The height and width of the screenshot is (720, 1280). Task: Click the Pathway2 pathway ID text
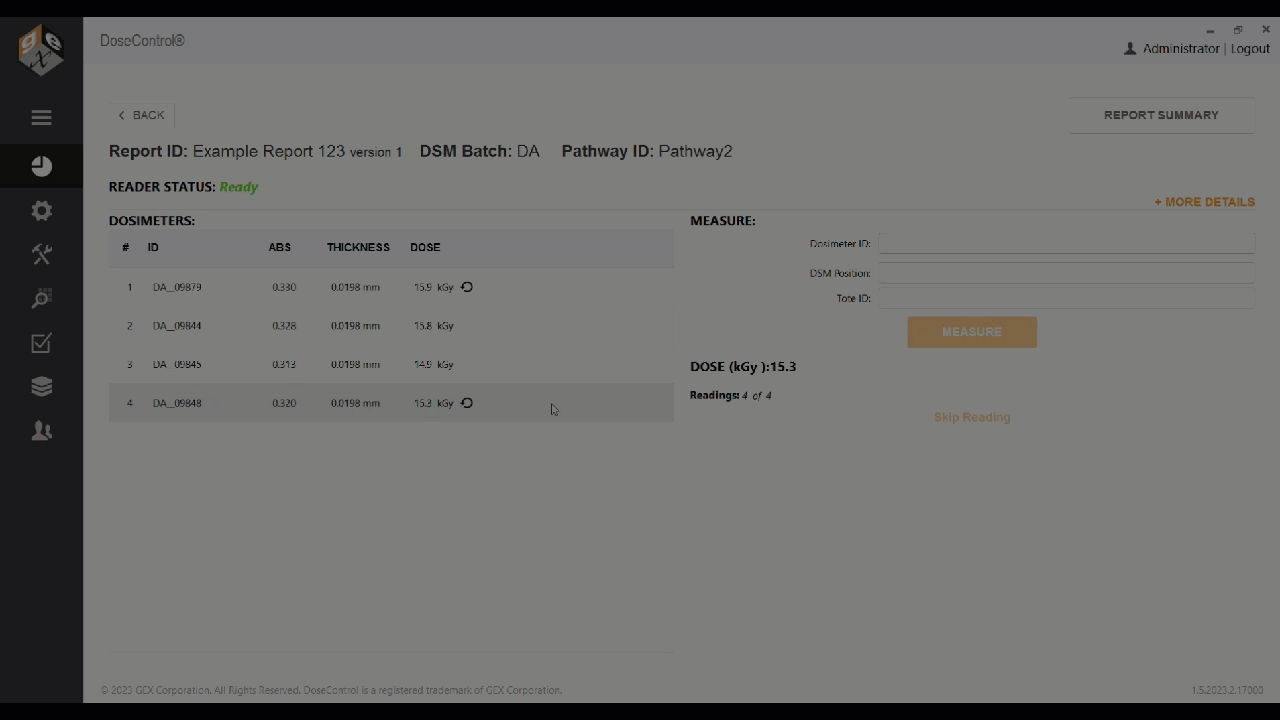click(x=696, y=152)
